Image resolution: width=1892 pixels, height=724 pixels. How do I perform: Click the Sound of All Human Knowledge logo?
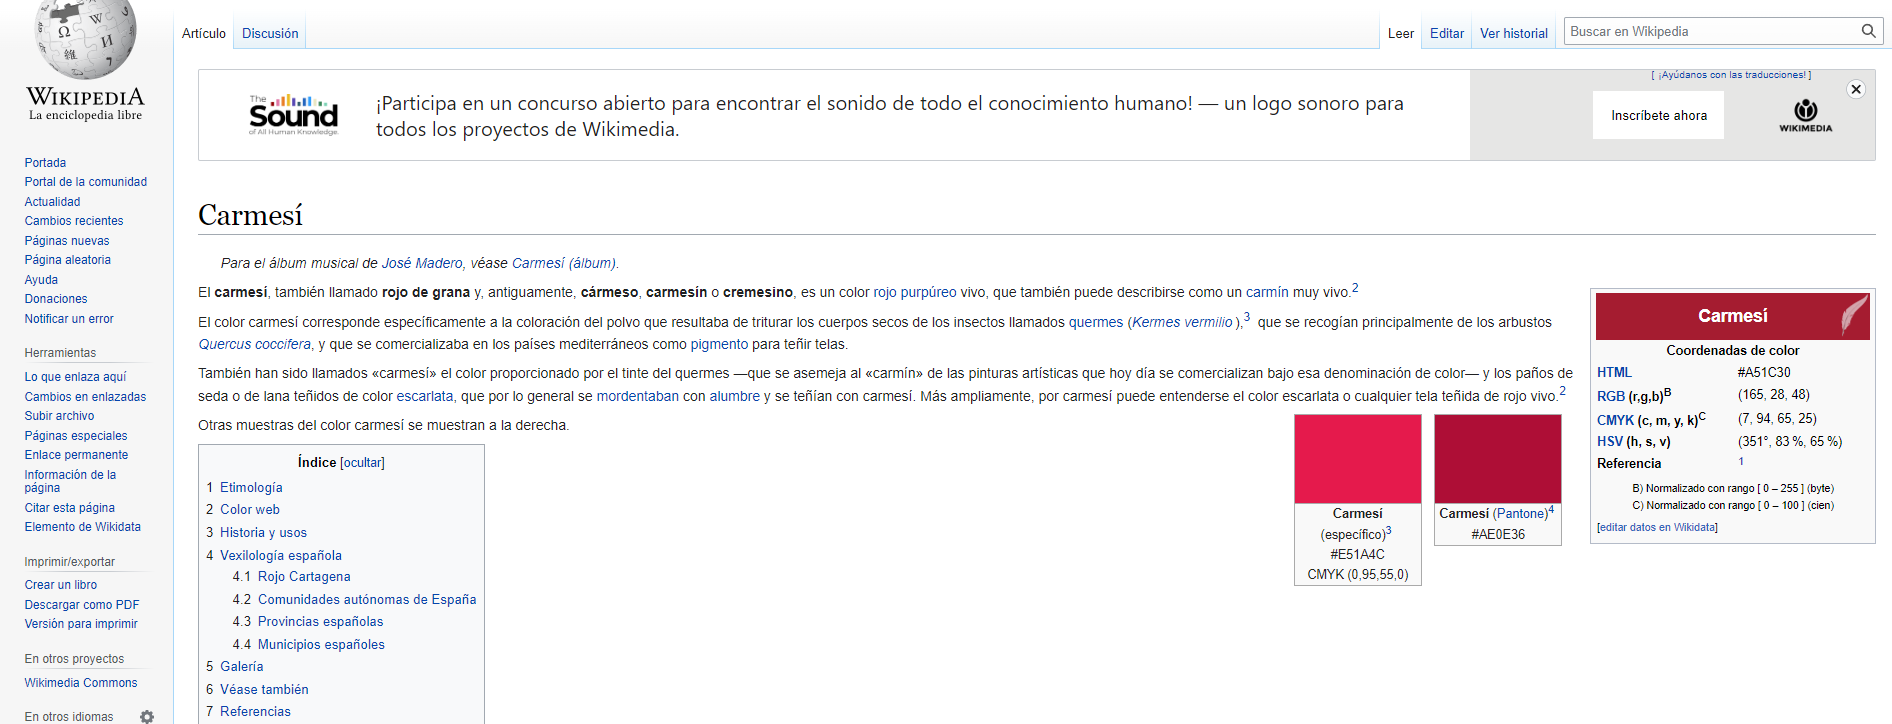click(x=294, y=115)
